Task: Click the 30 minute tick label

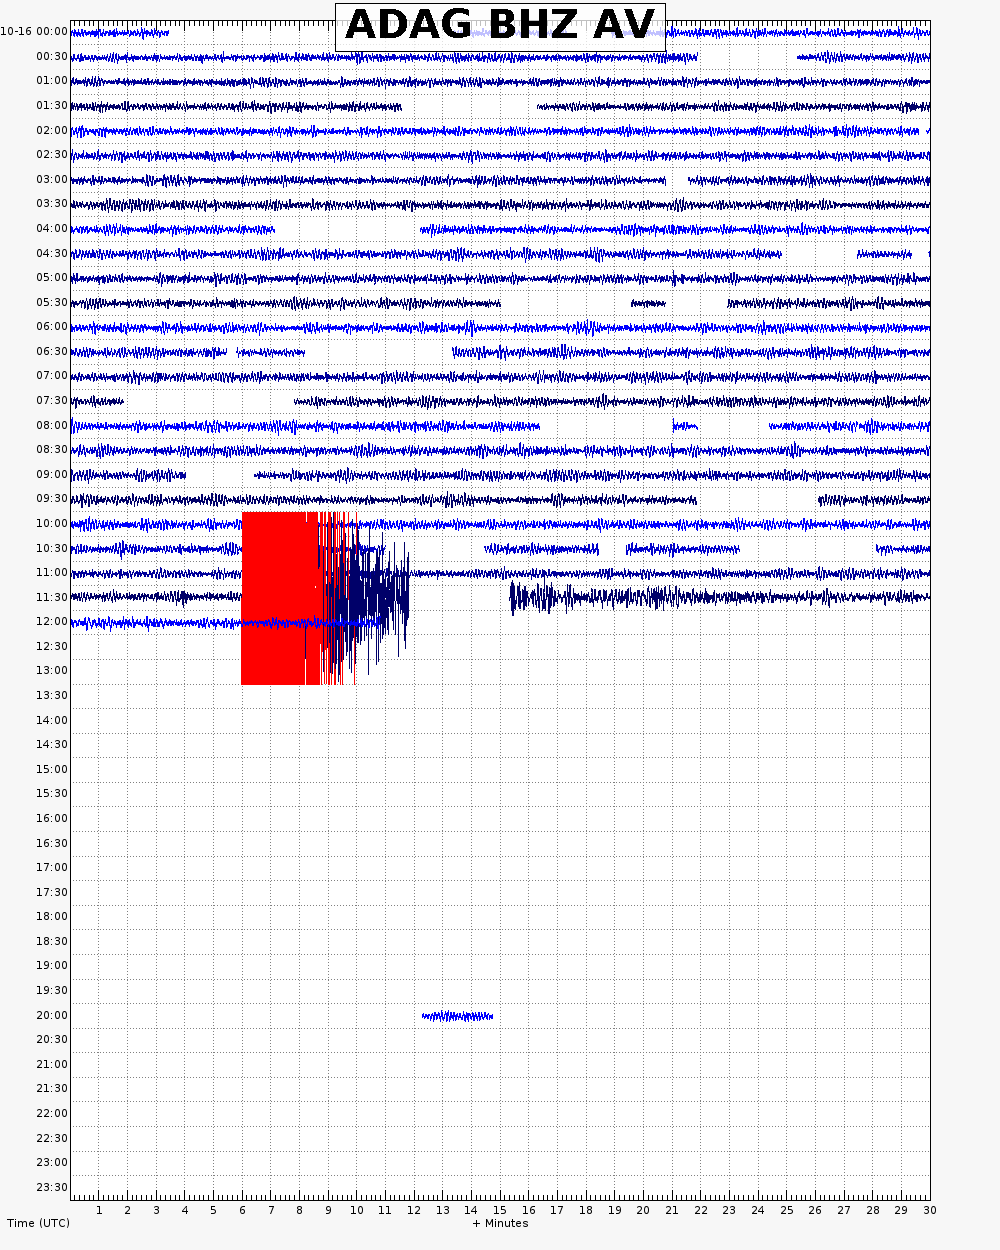Action: pos(929,1210)
